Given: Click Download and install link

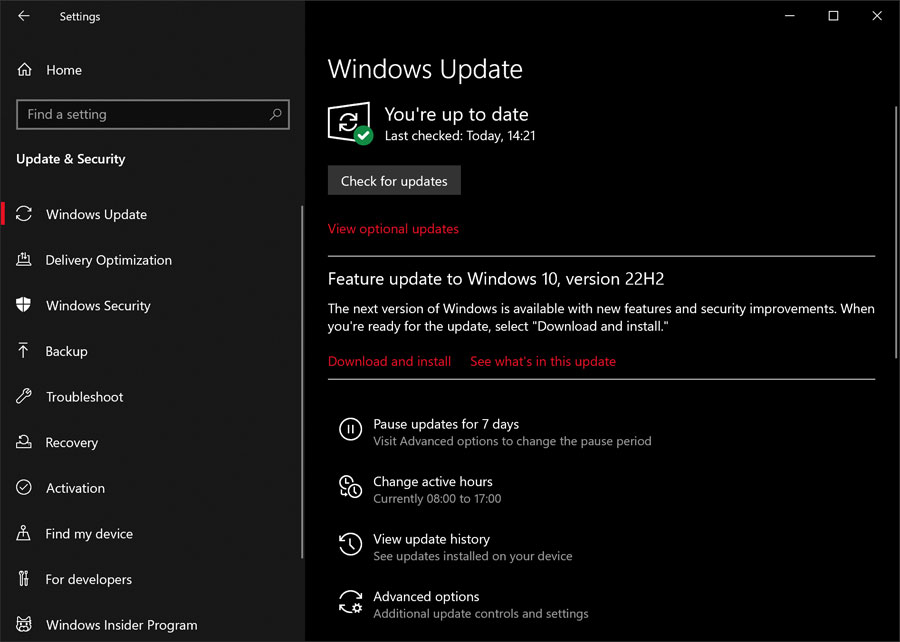Looking at the screenshot, I should click(389, 361).
